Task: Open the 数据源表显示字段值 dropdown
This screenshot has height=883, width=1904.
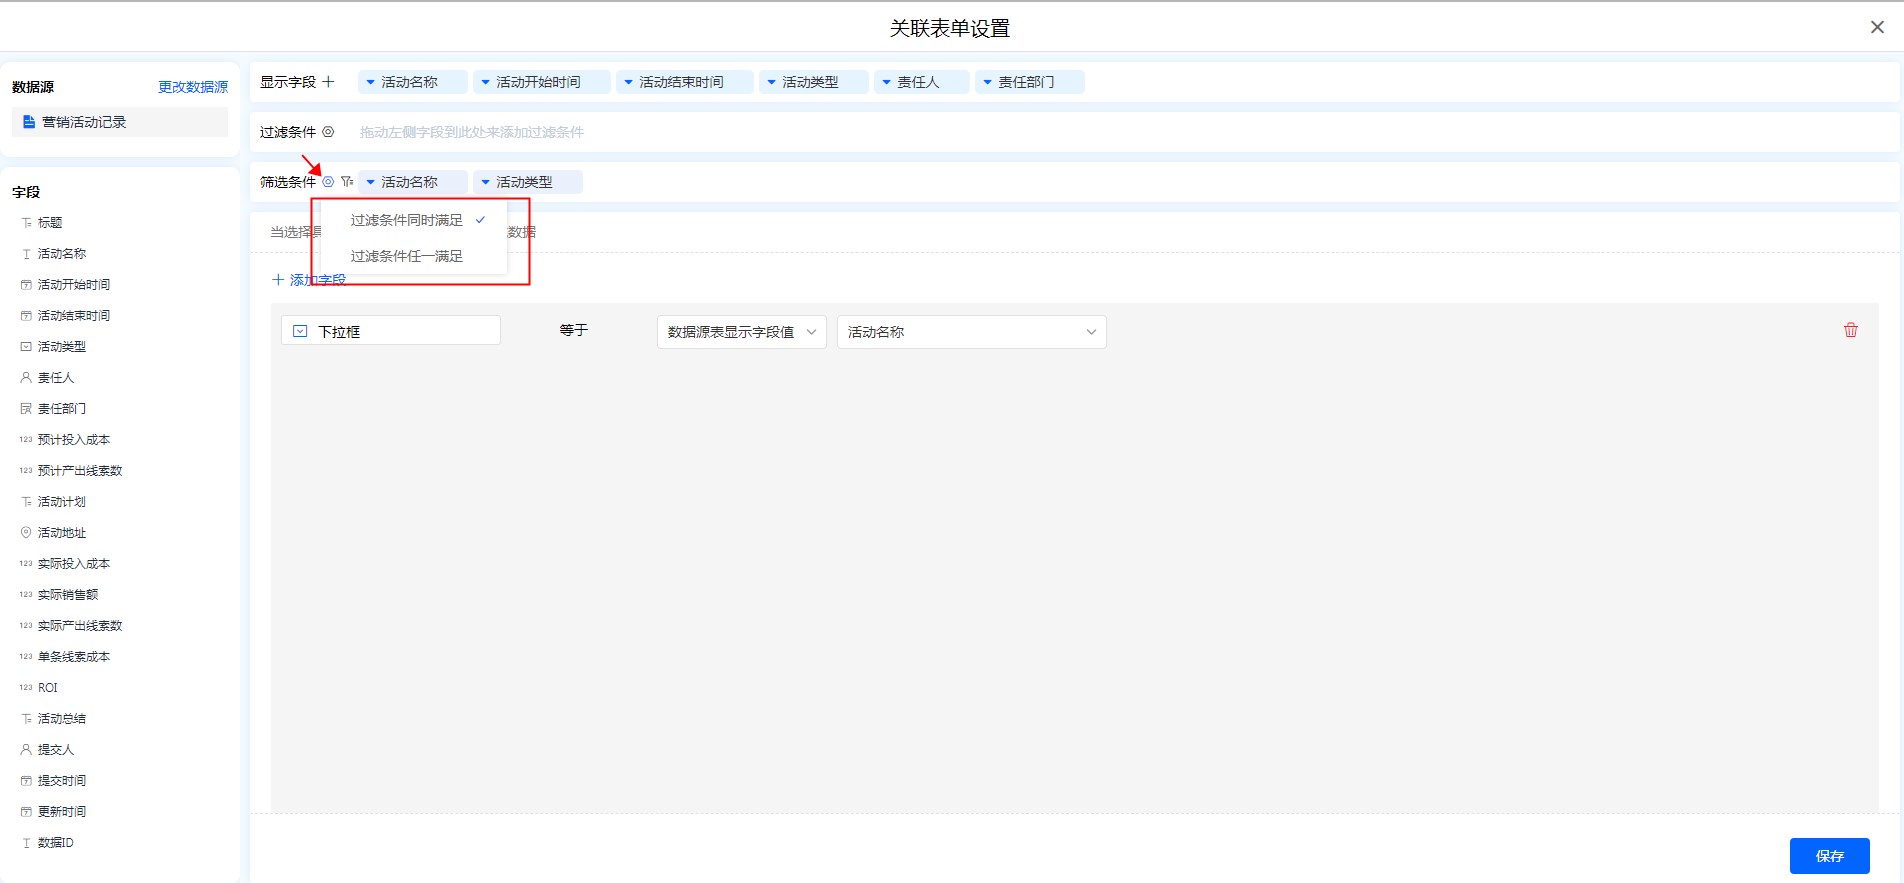Action: pyautogui.click(x=741, y=332)
